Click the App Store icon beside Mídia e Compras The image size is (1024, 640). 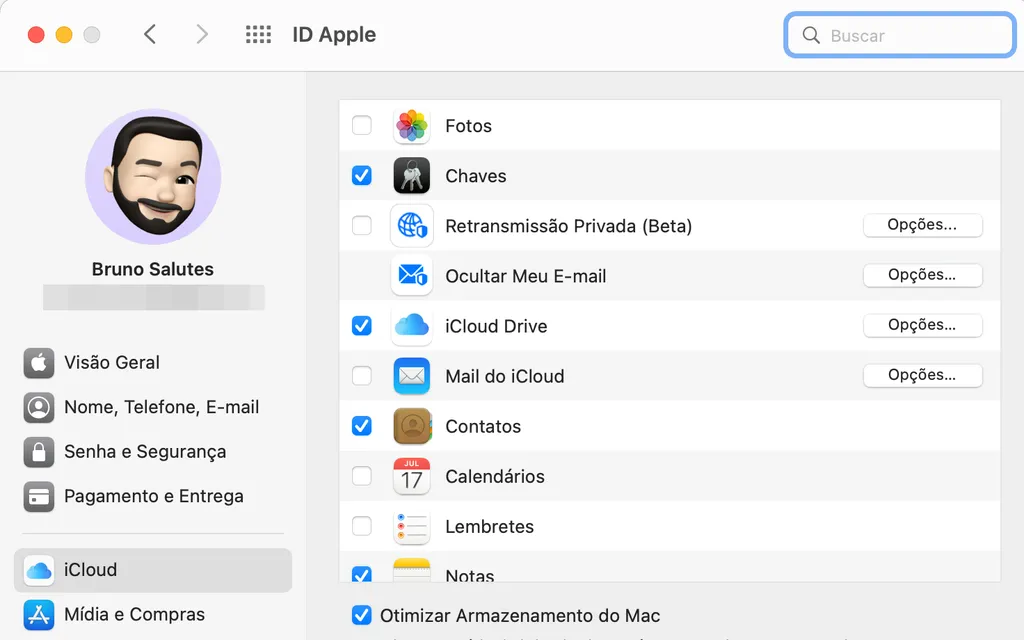[x=39, y=615]
